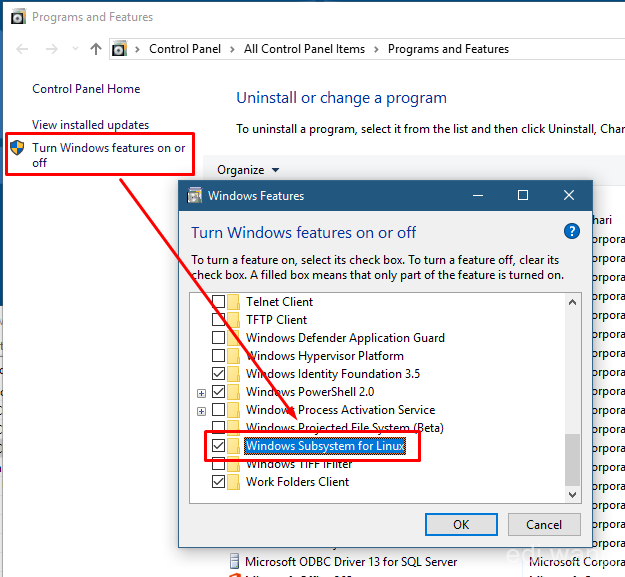
Task: Open the Organize dropdown menu
Action: [x=248, y=170]
